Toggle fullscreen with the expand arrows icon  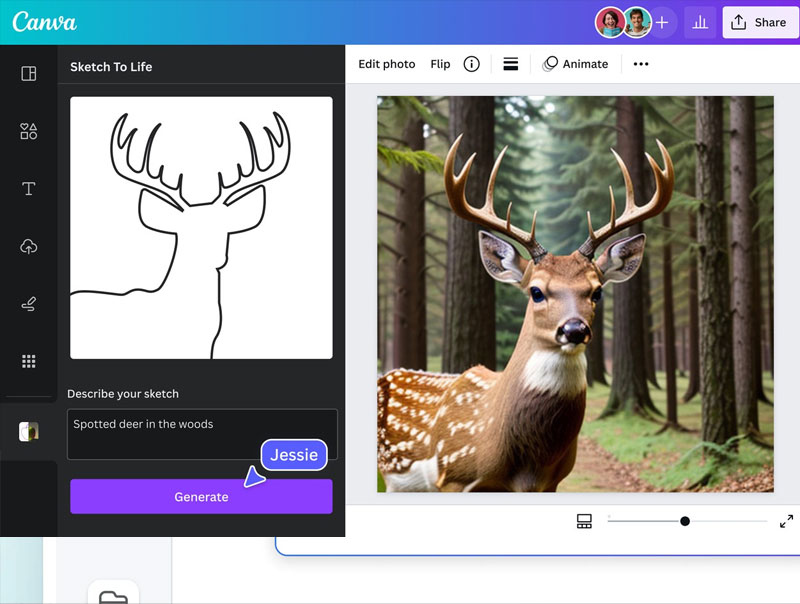tap(786, 521)
